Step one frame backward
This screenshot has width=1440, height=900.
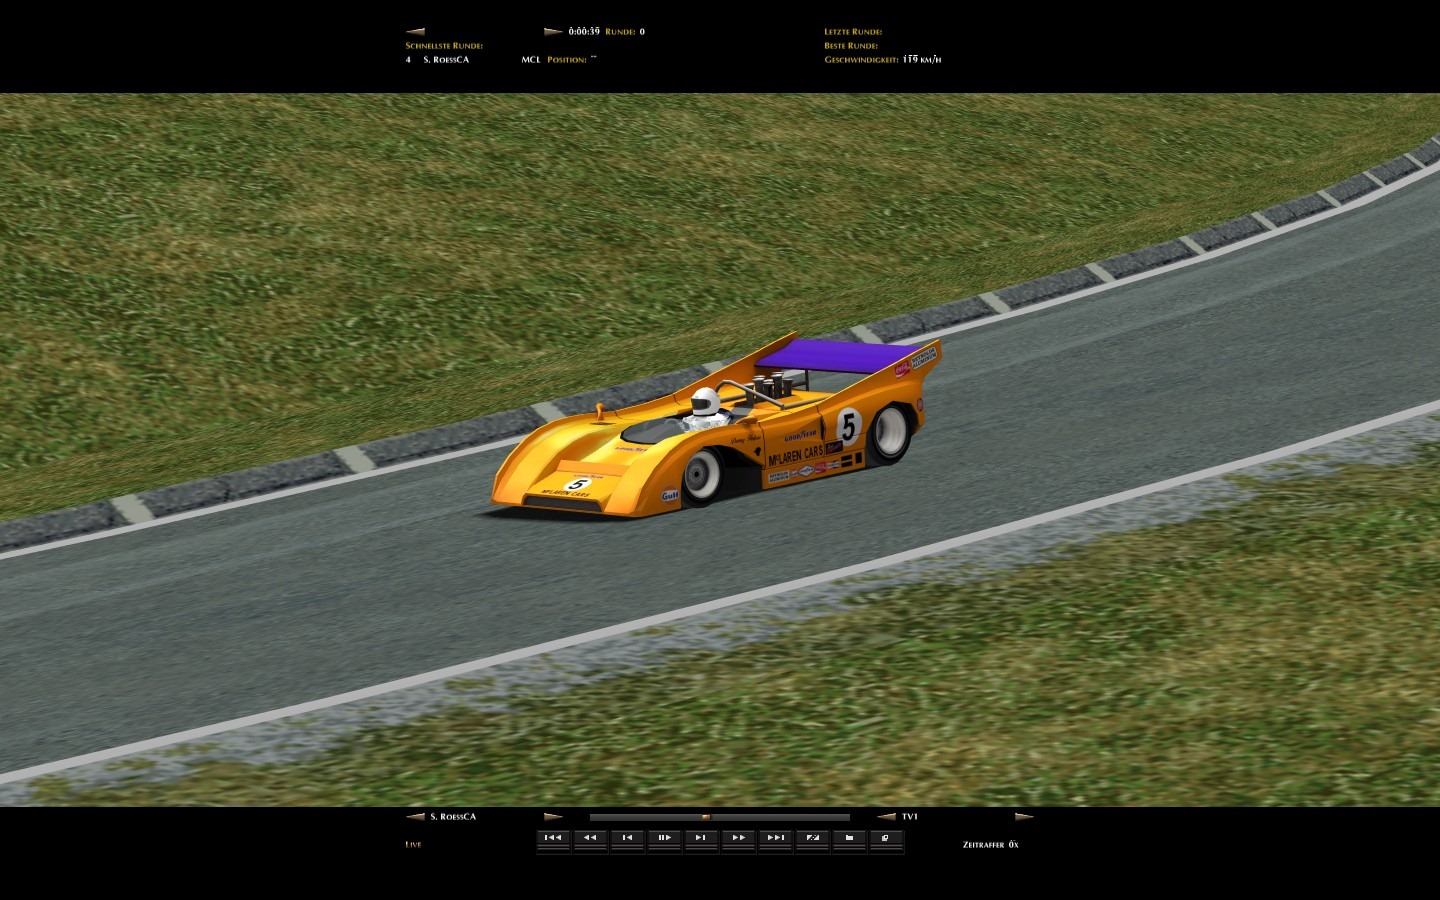(x=627, y=840)
